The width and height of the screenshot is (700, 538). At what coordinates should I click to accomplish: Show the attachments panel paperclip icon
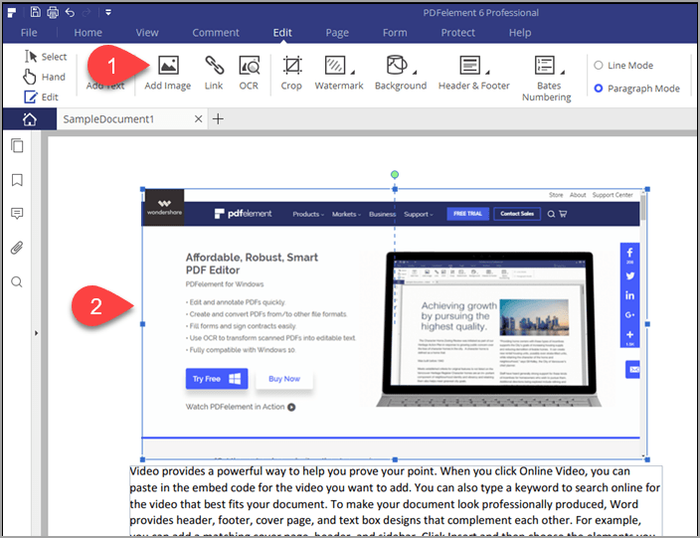[x=17, y=248]
